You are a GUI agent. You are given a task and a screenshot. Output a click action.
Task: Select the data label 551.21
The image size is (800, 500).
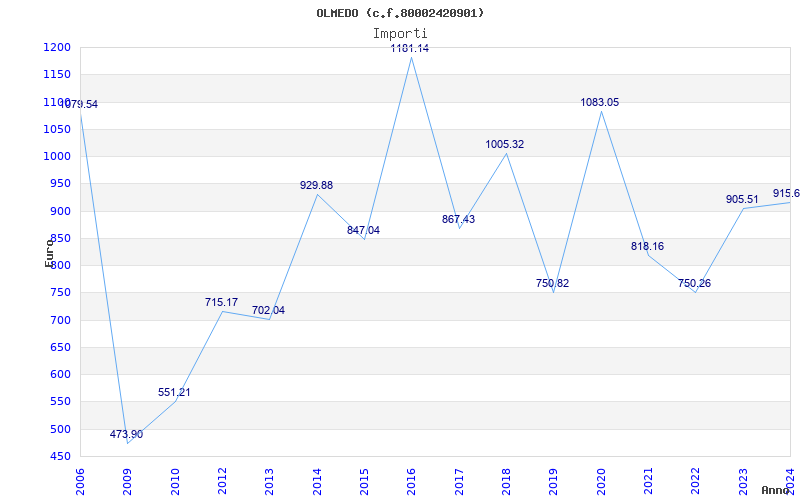point(174,392)
